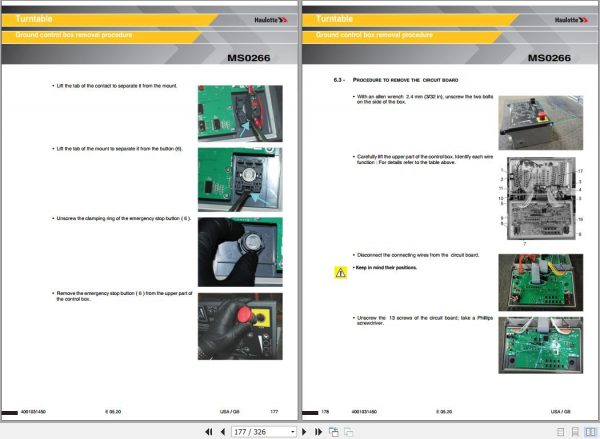Go to the first page of the document
The image size is (600, 439).
click(x=209, y=432)
